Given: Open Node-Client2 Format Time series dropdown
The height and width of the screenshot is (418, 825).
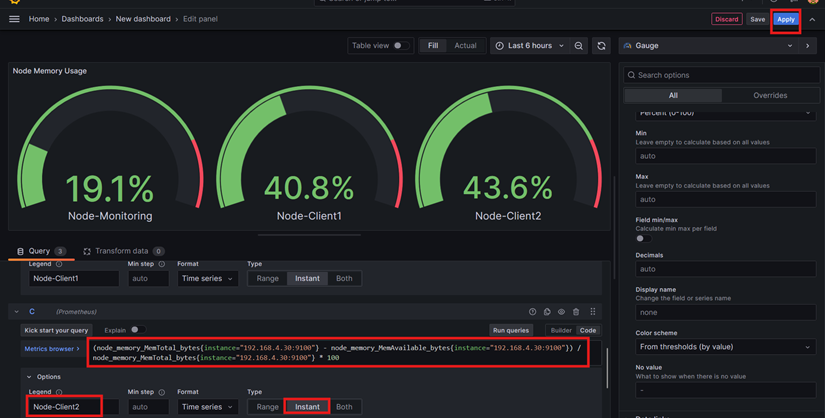Looking at the screenshot, I should 207,407.
